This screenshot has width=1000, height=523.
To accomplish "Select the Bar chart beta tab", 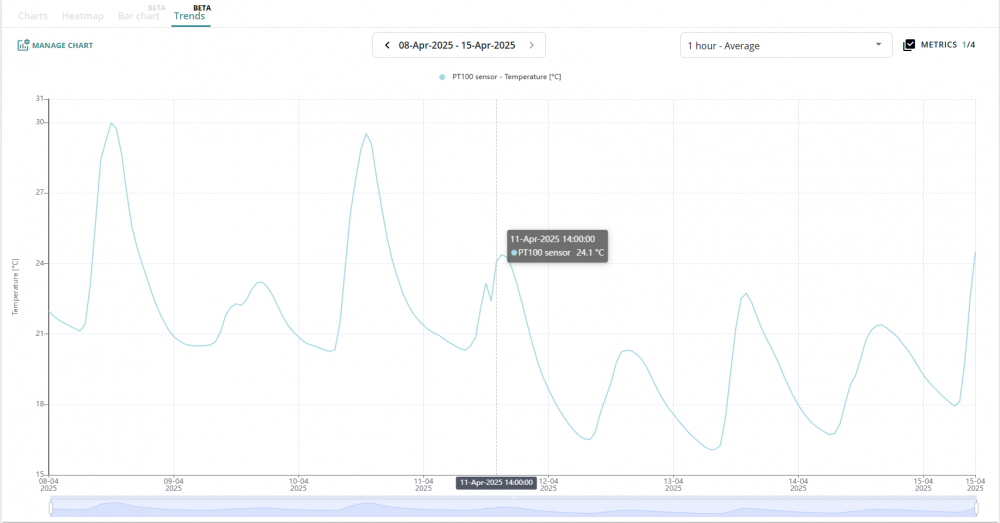I will 139,16.
